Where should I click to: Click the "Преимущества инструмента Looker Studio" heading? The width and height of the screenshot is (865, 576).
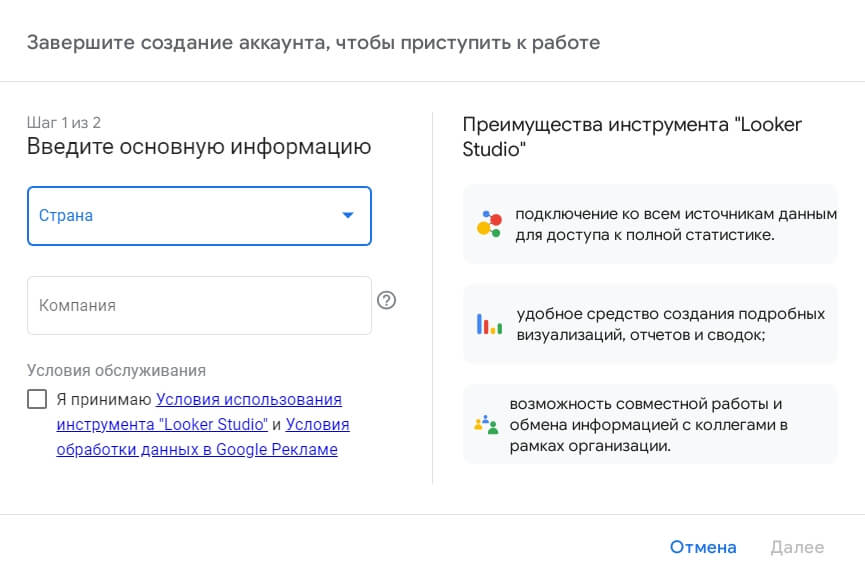click(x=632, y=137)
